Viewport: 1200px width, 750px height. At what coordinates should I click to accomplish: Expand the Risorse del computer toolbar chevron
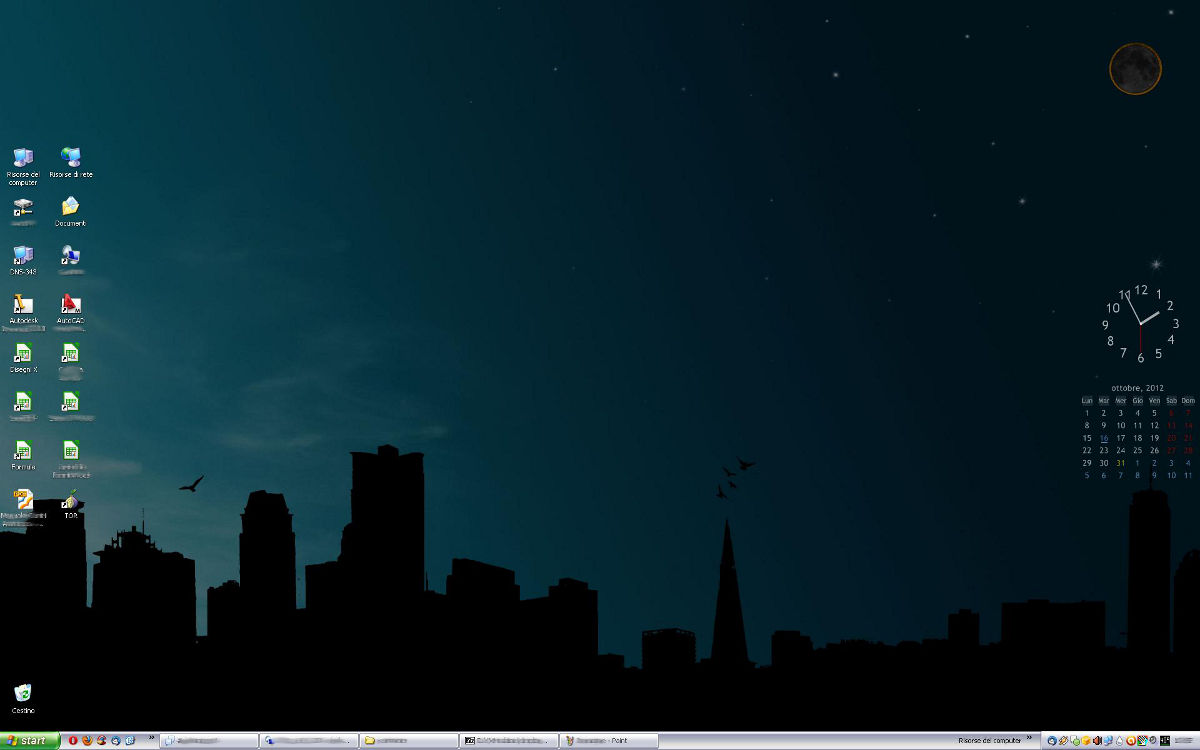click(x=1029, y=739)
